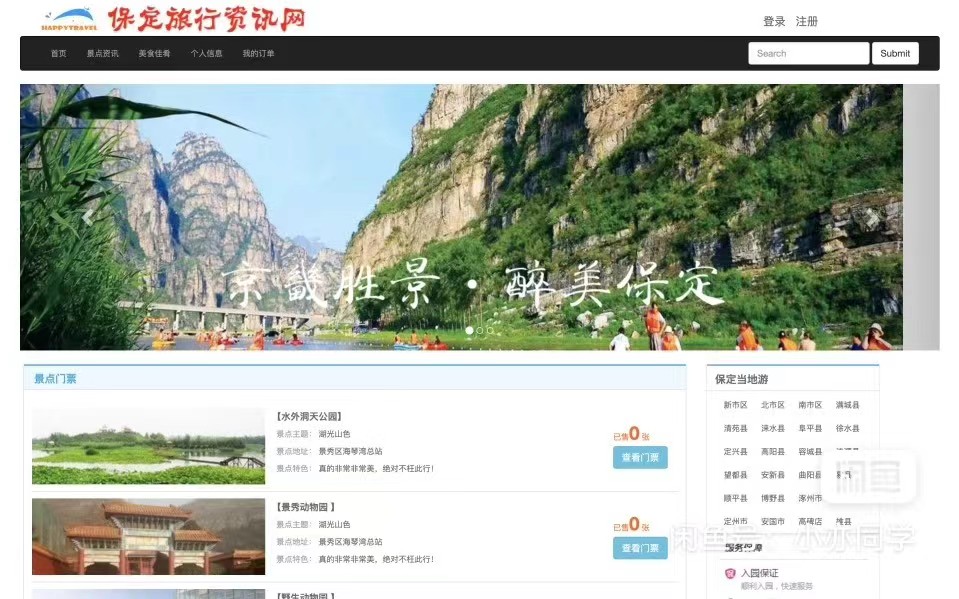Image resolution: width=959 pixels, height=599 pixels.
Task: Select 满城县 in local tours
Action: 847,405
